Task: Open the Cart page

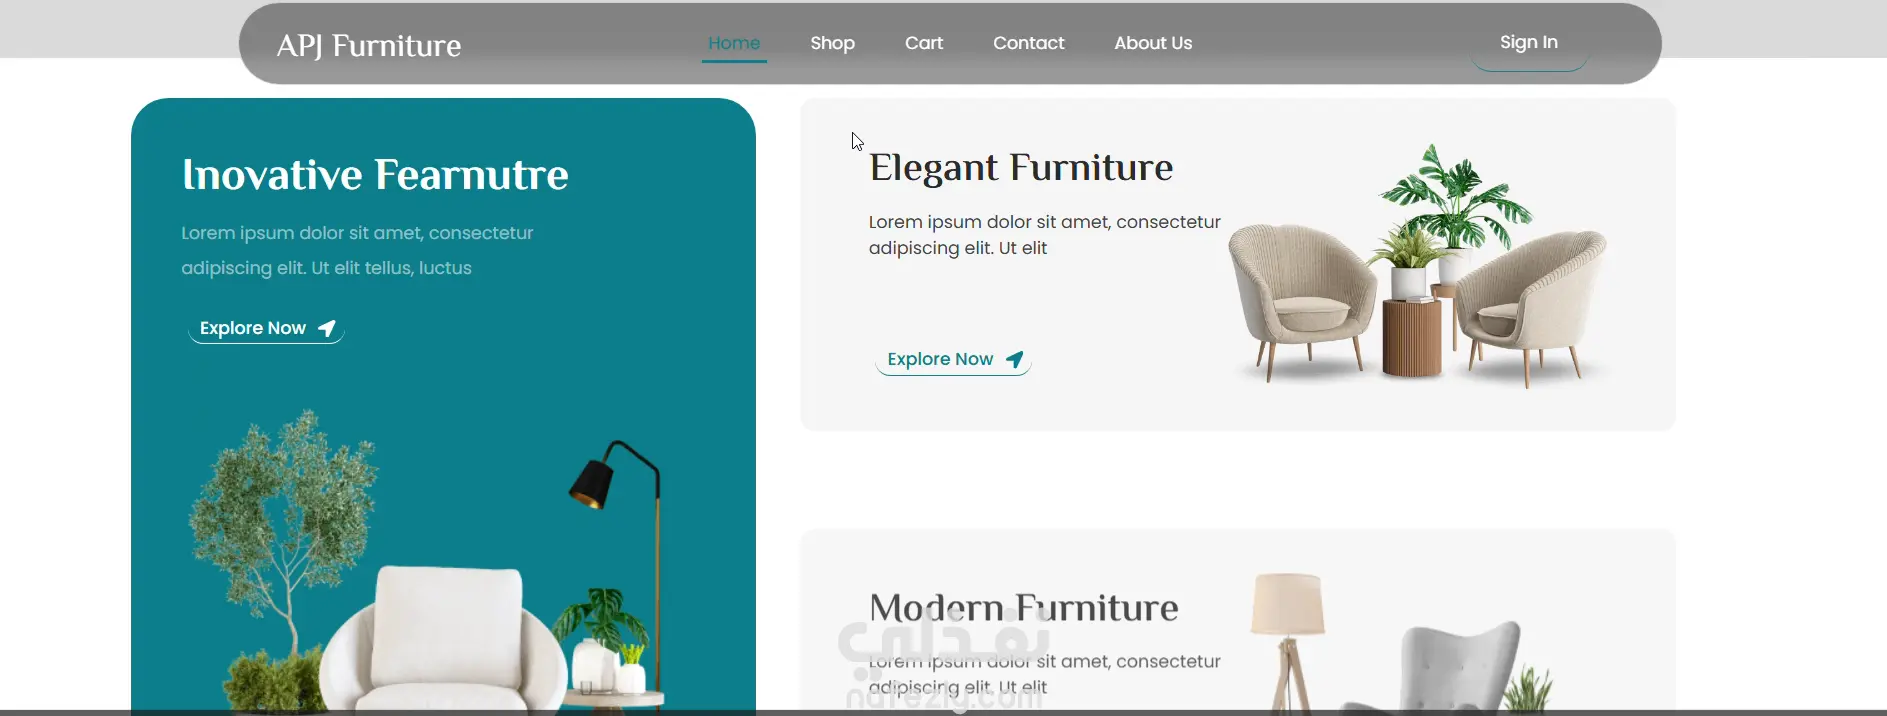Action: coord(924,43)
